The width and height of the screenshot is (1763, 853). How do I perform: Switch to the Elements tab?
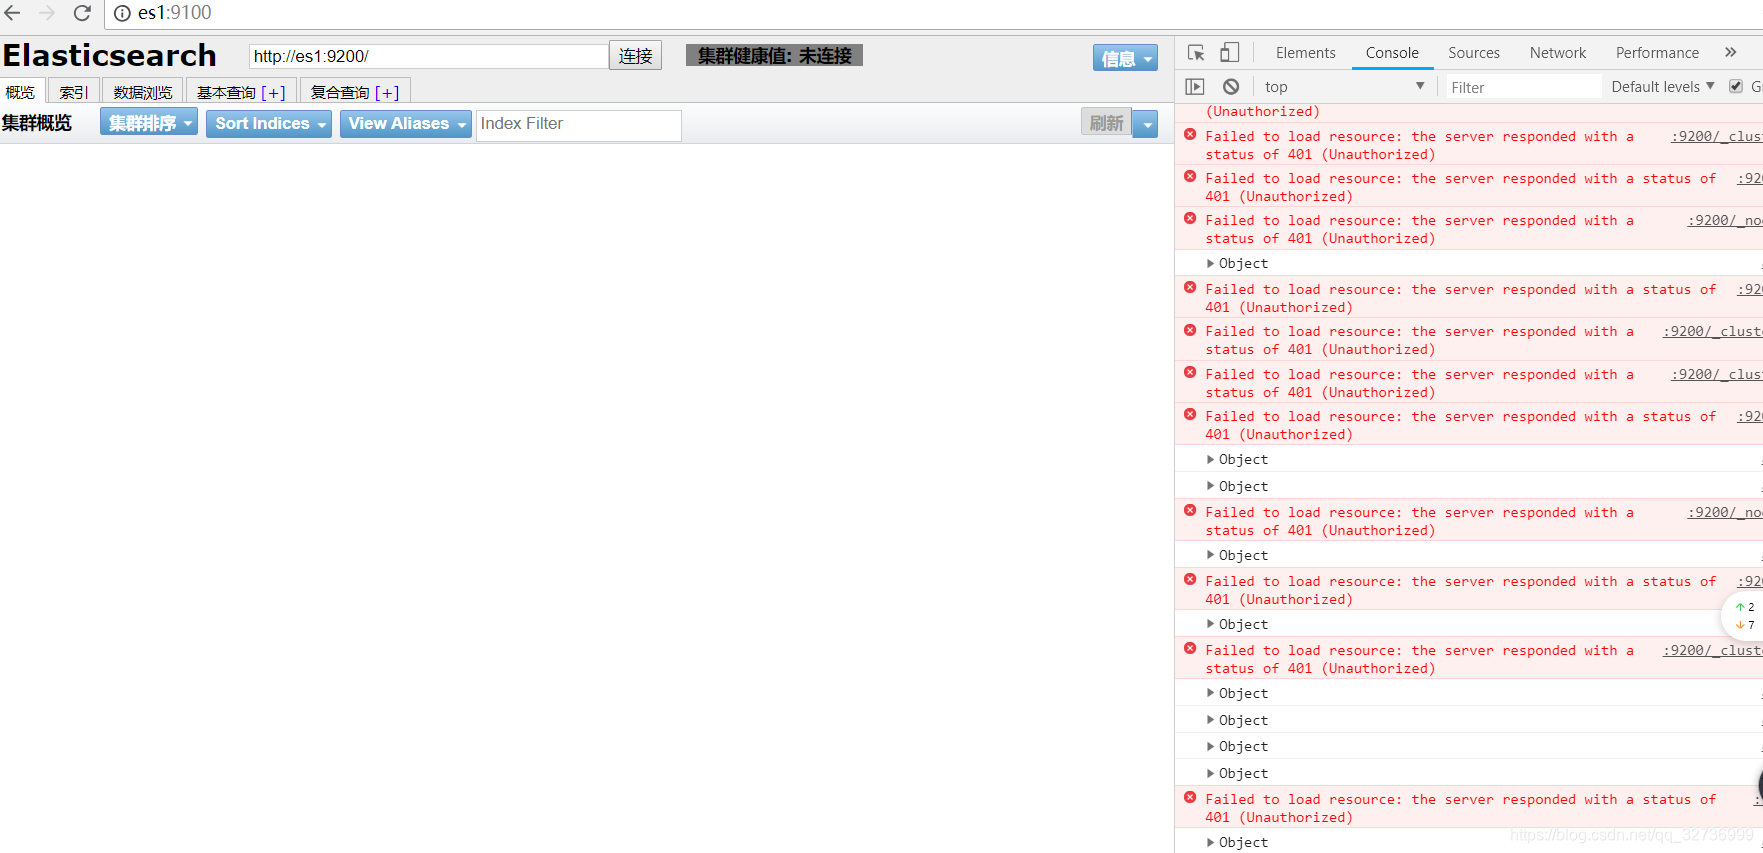(x=1305, y=53)
